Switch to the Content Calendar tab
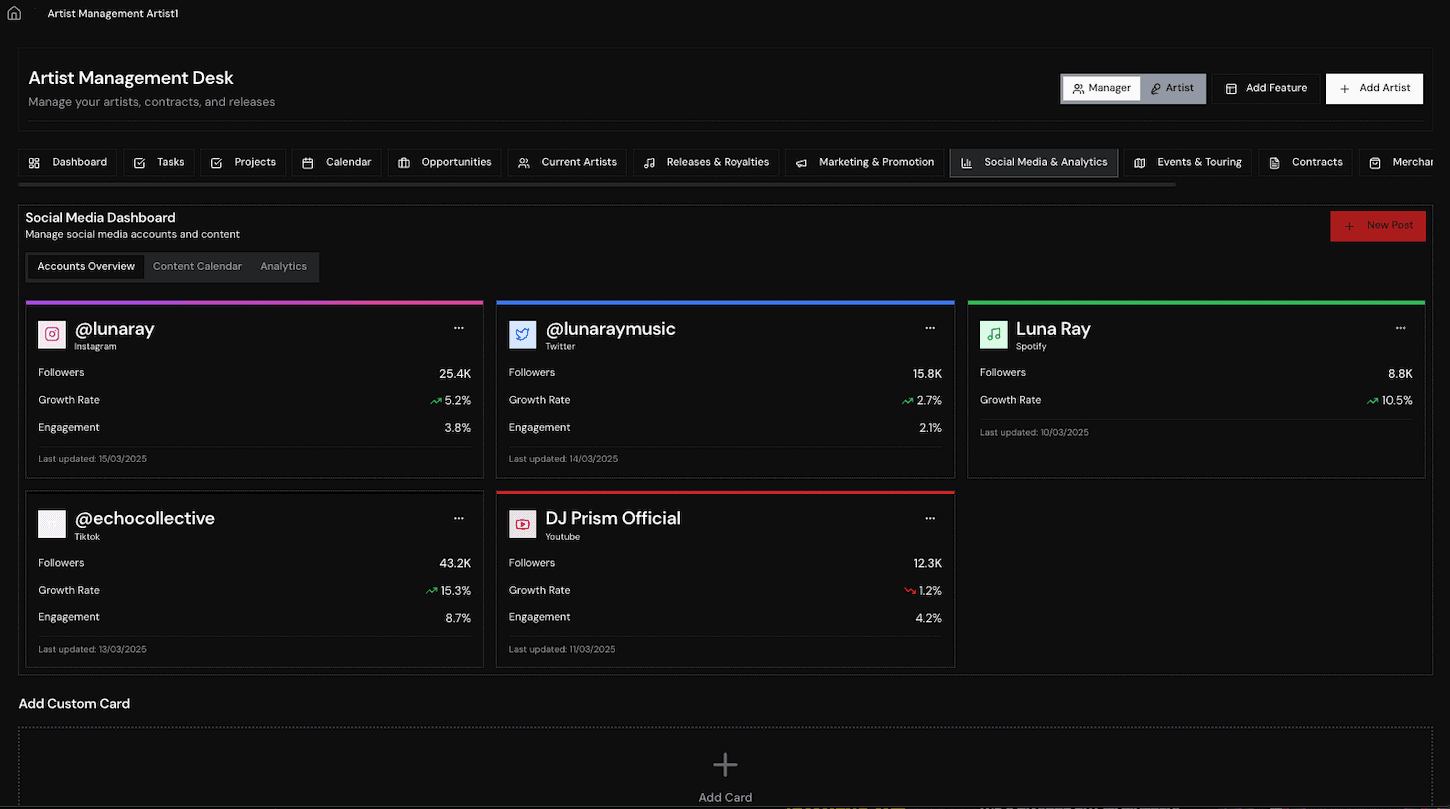 point(197,267)
